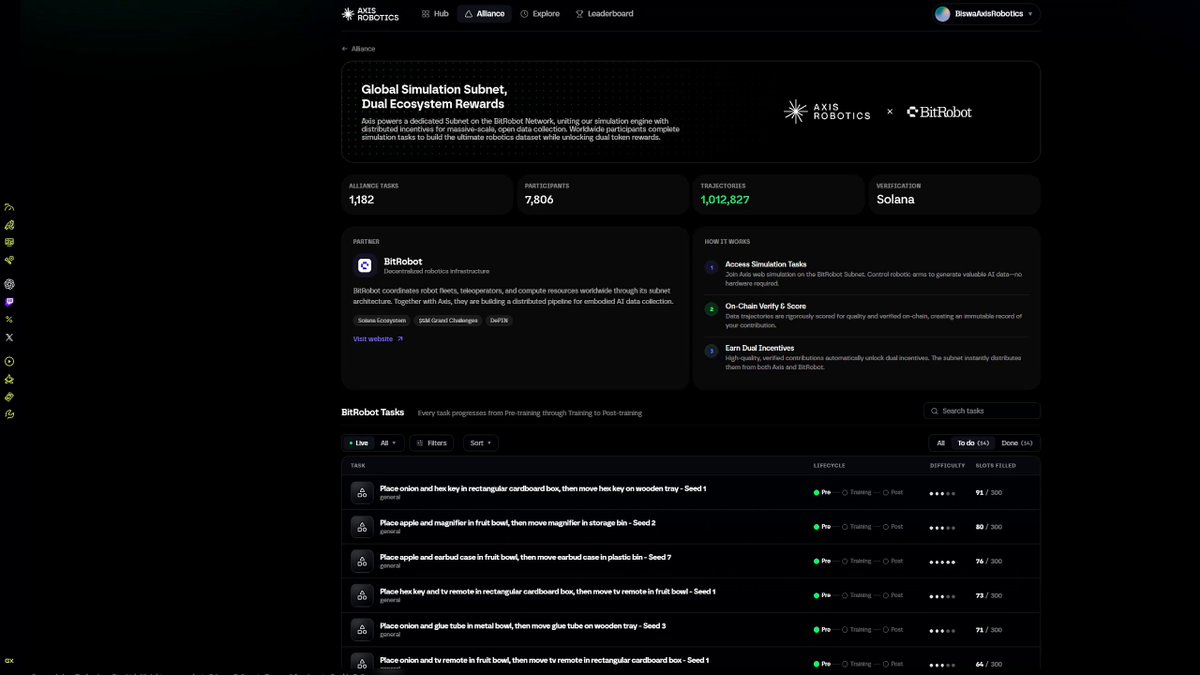The width and height of the screenshot is (1200, 675).
Task: Open the Twitch icon in left sidebar
Action: tap(9, 302)
